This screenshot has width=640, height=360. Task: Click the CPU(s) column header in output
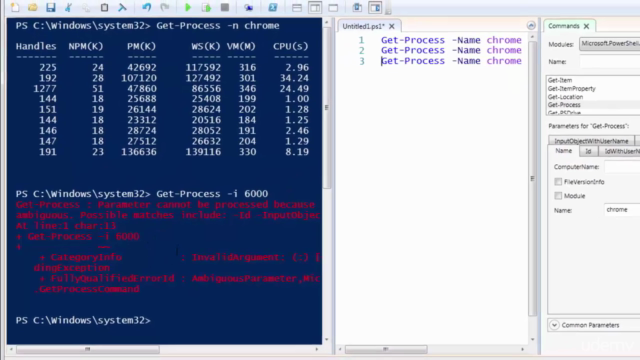pos(291,47)
